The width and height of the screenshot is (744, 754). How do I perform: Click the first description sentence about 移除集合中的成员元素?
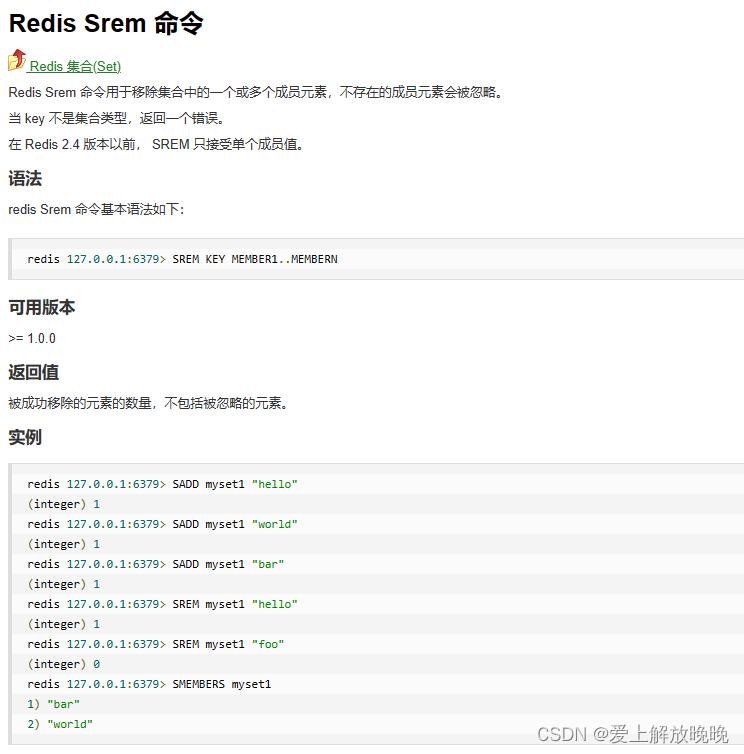(256, 92)
